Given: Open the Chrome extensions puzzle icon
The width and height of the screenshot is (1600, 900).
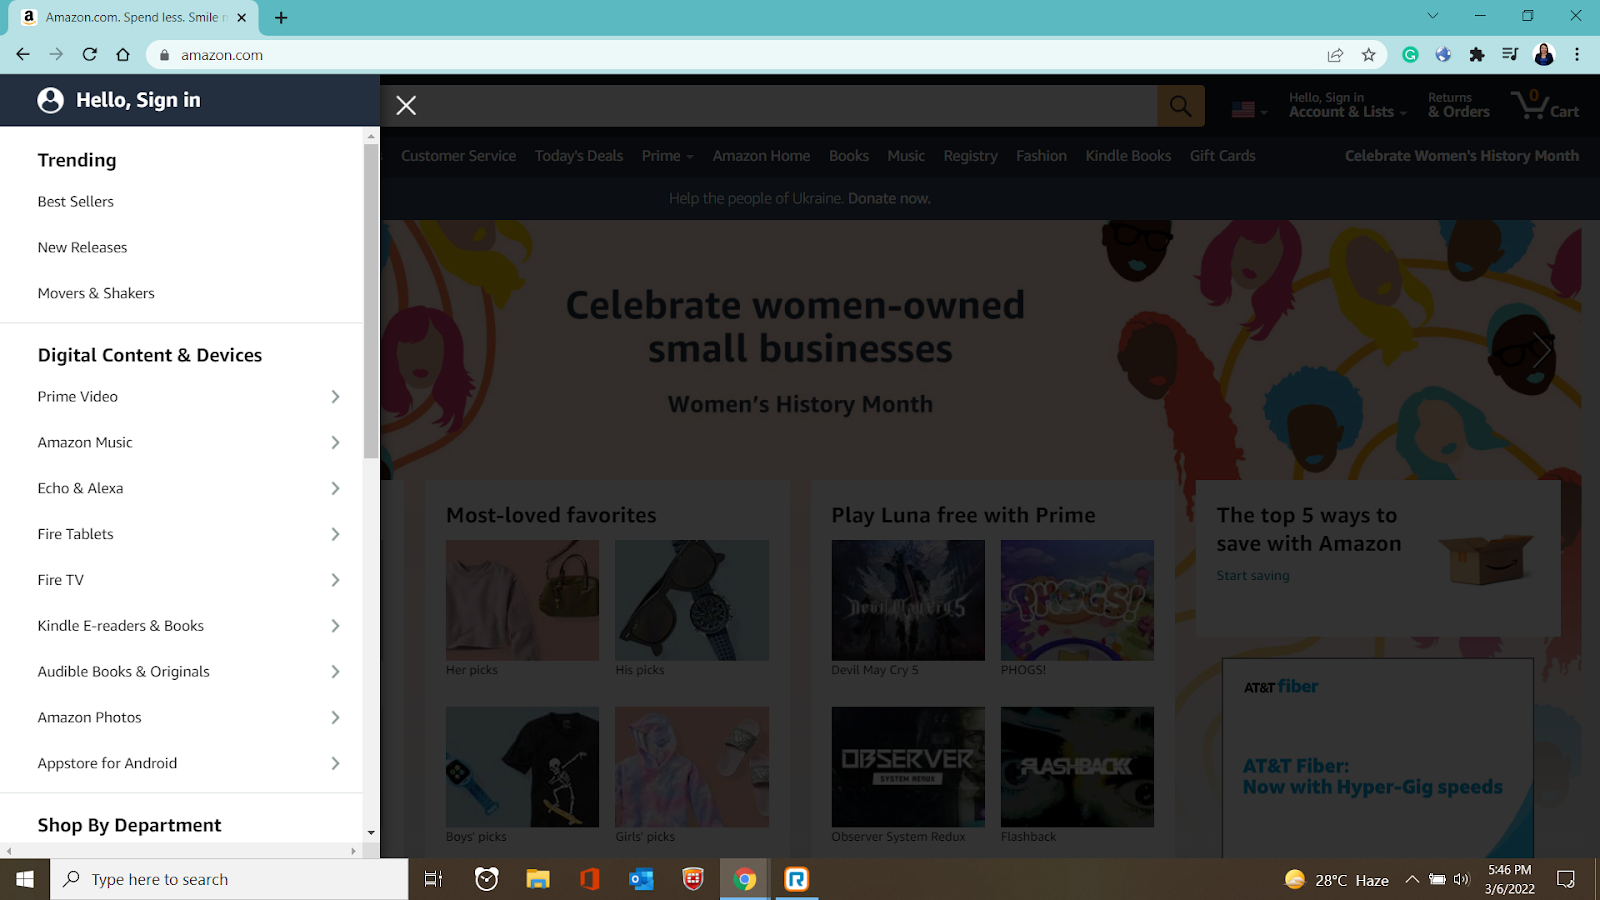Looking at the screenshot, I should [1477, 55].
